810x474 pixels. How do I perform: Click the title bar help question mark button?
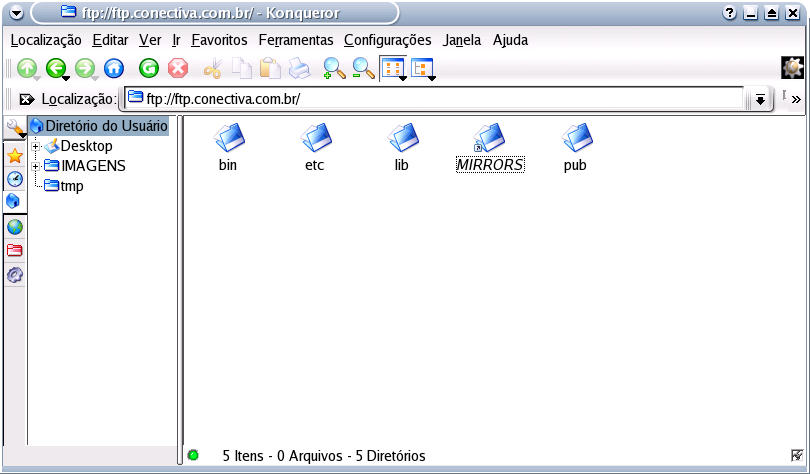729,13
